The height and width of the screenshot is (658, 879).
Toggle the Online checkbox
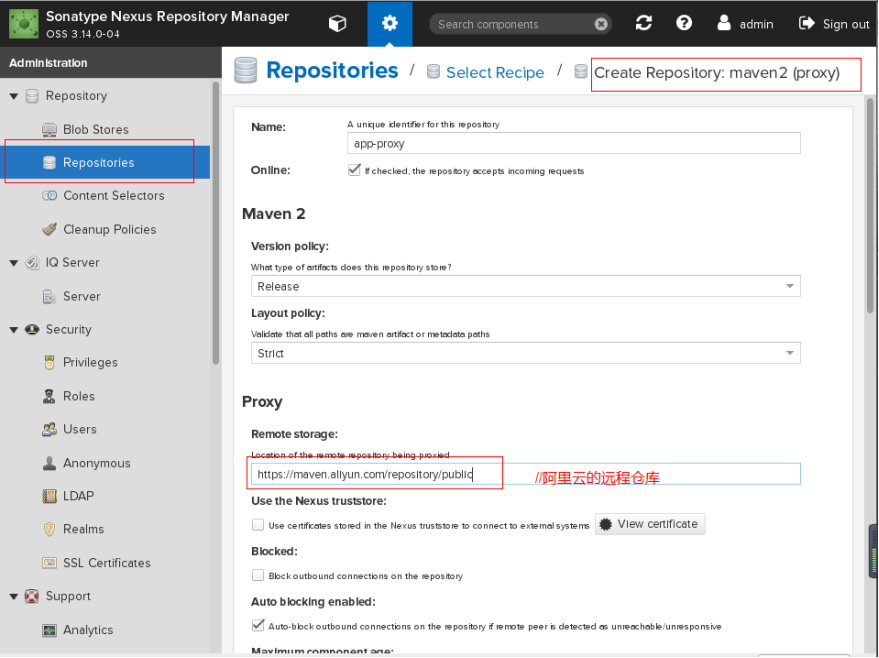tap(354, 170)
